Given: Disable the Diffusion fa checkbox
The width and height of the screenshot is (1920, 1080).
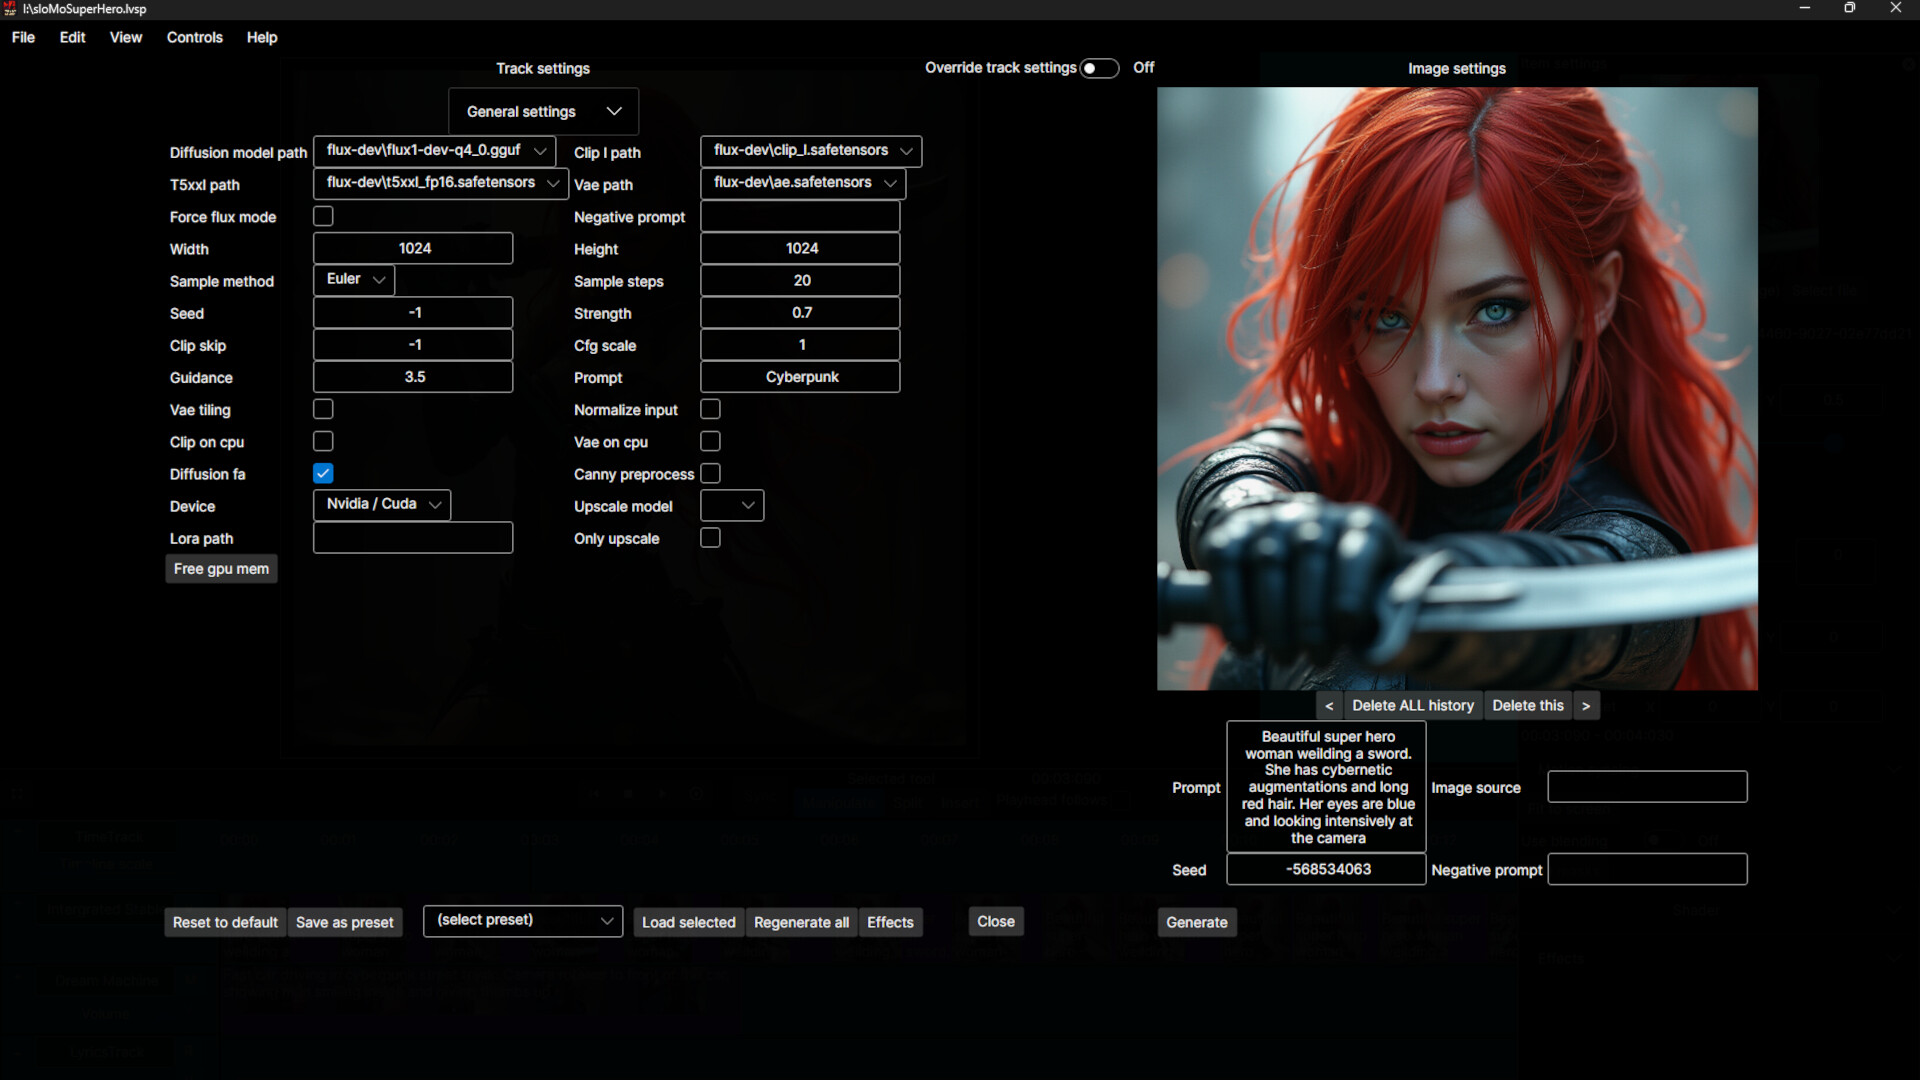Looking at the screenshot, I should (323, 473).
